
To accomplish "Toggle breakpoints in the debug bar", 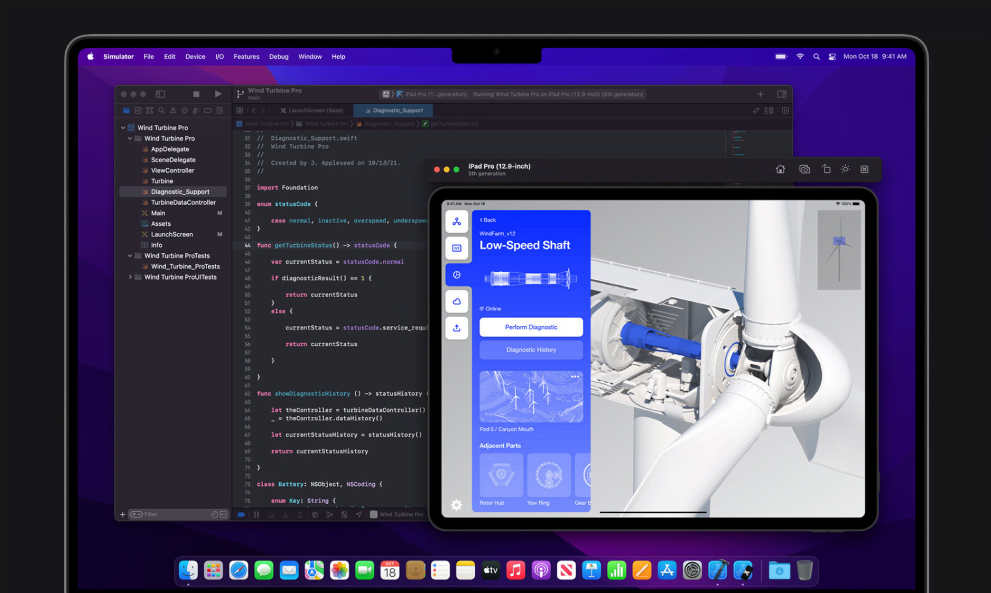I will [240, 514].
